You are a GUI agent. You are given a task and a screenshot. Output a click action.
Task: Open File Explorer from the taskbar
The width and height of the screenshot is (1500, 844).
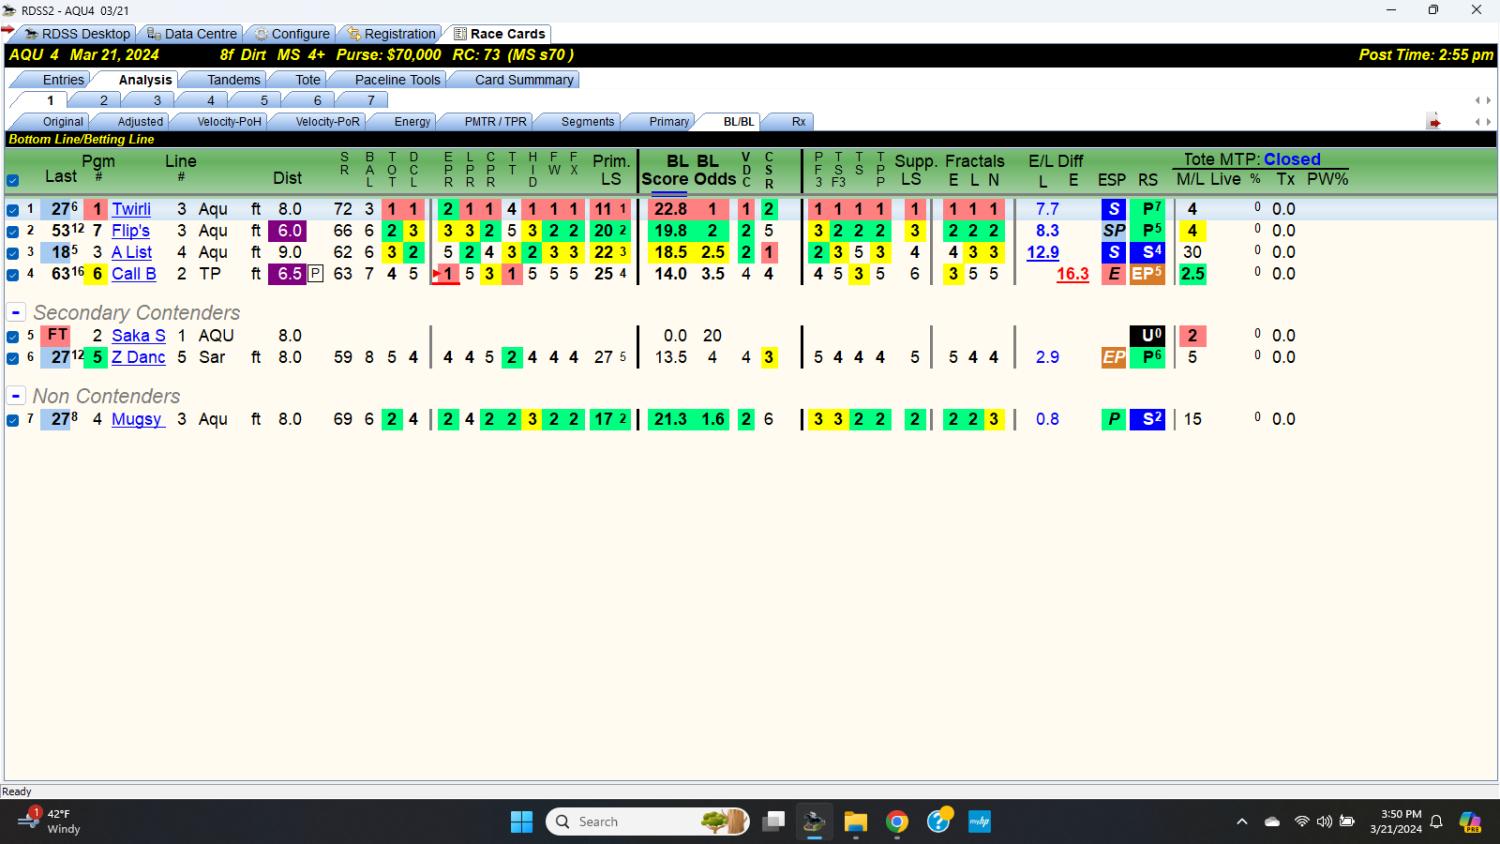click(855, 822)
